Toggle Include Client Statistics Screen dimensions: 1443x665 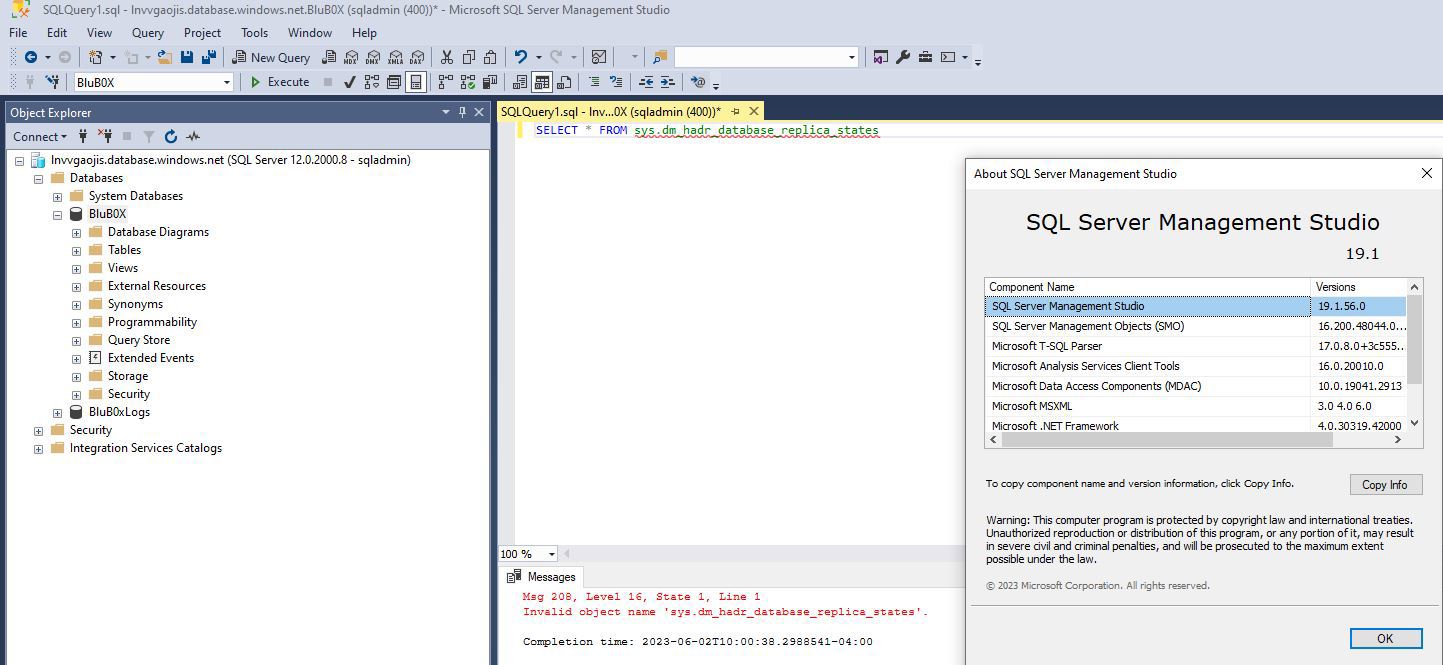[489, 82]
